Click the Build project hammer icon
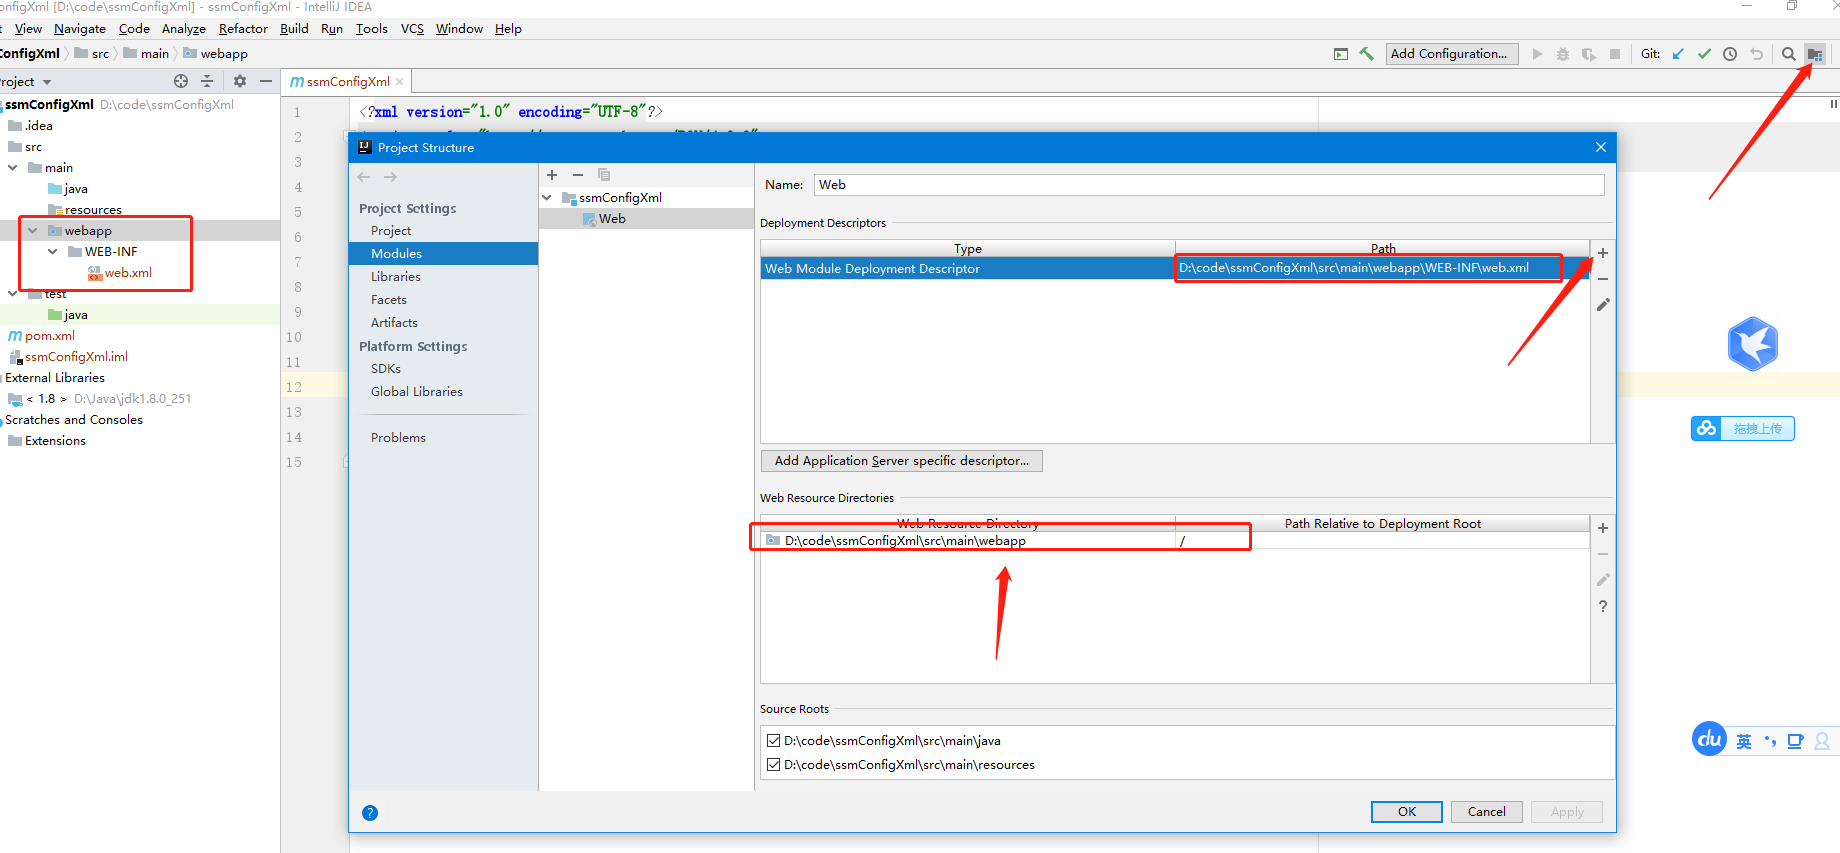Screen dimensions: 1840x853 [1366, 54]
